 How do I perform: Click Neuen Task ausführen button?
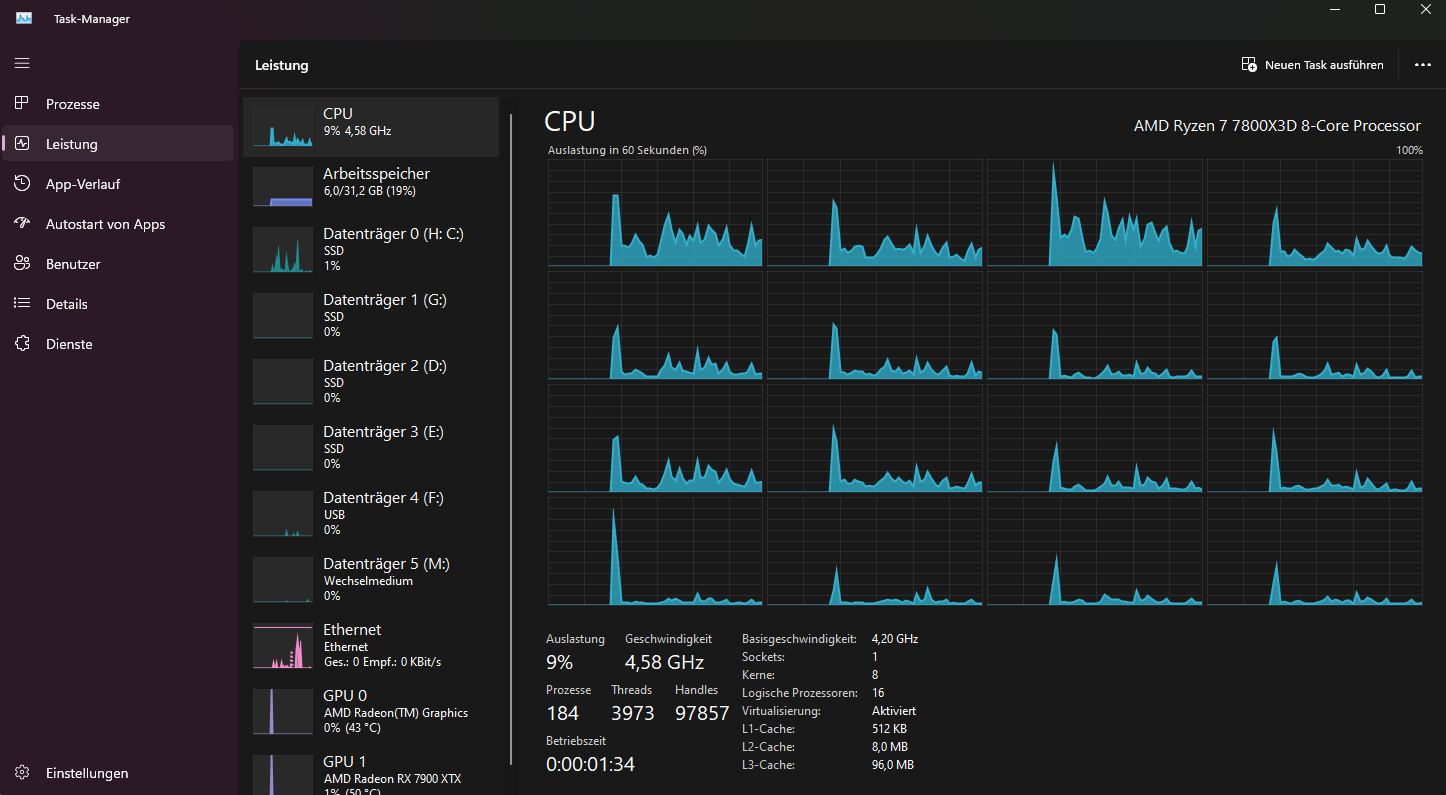[1313, 64]
